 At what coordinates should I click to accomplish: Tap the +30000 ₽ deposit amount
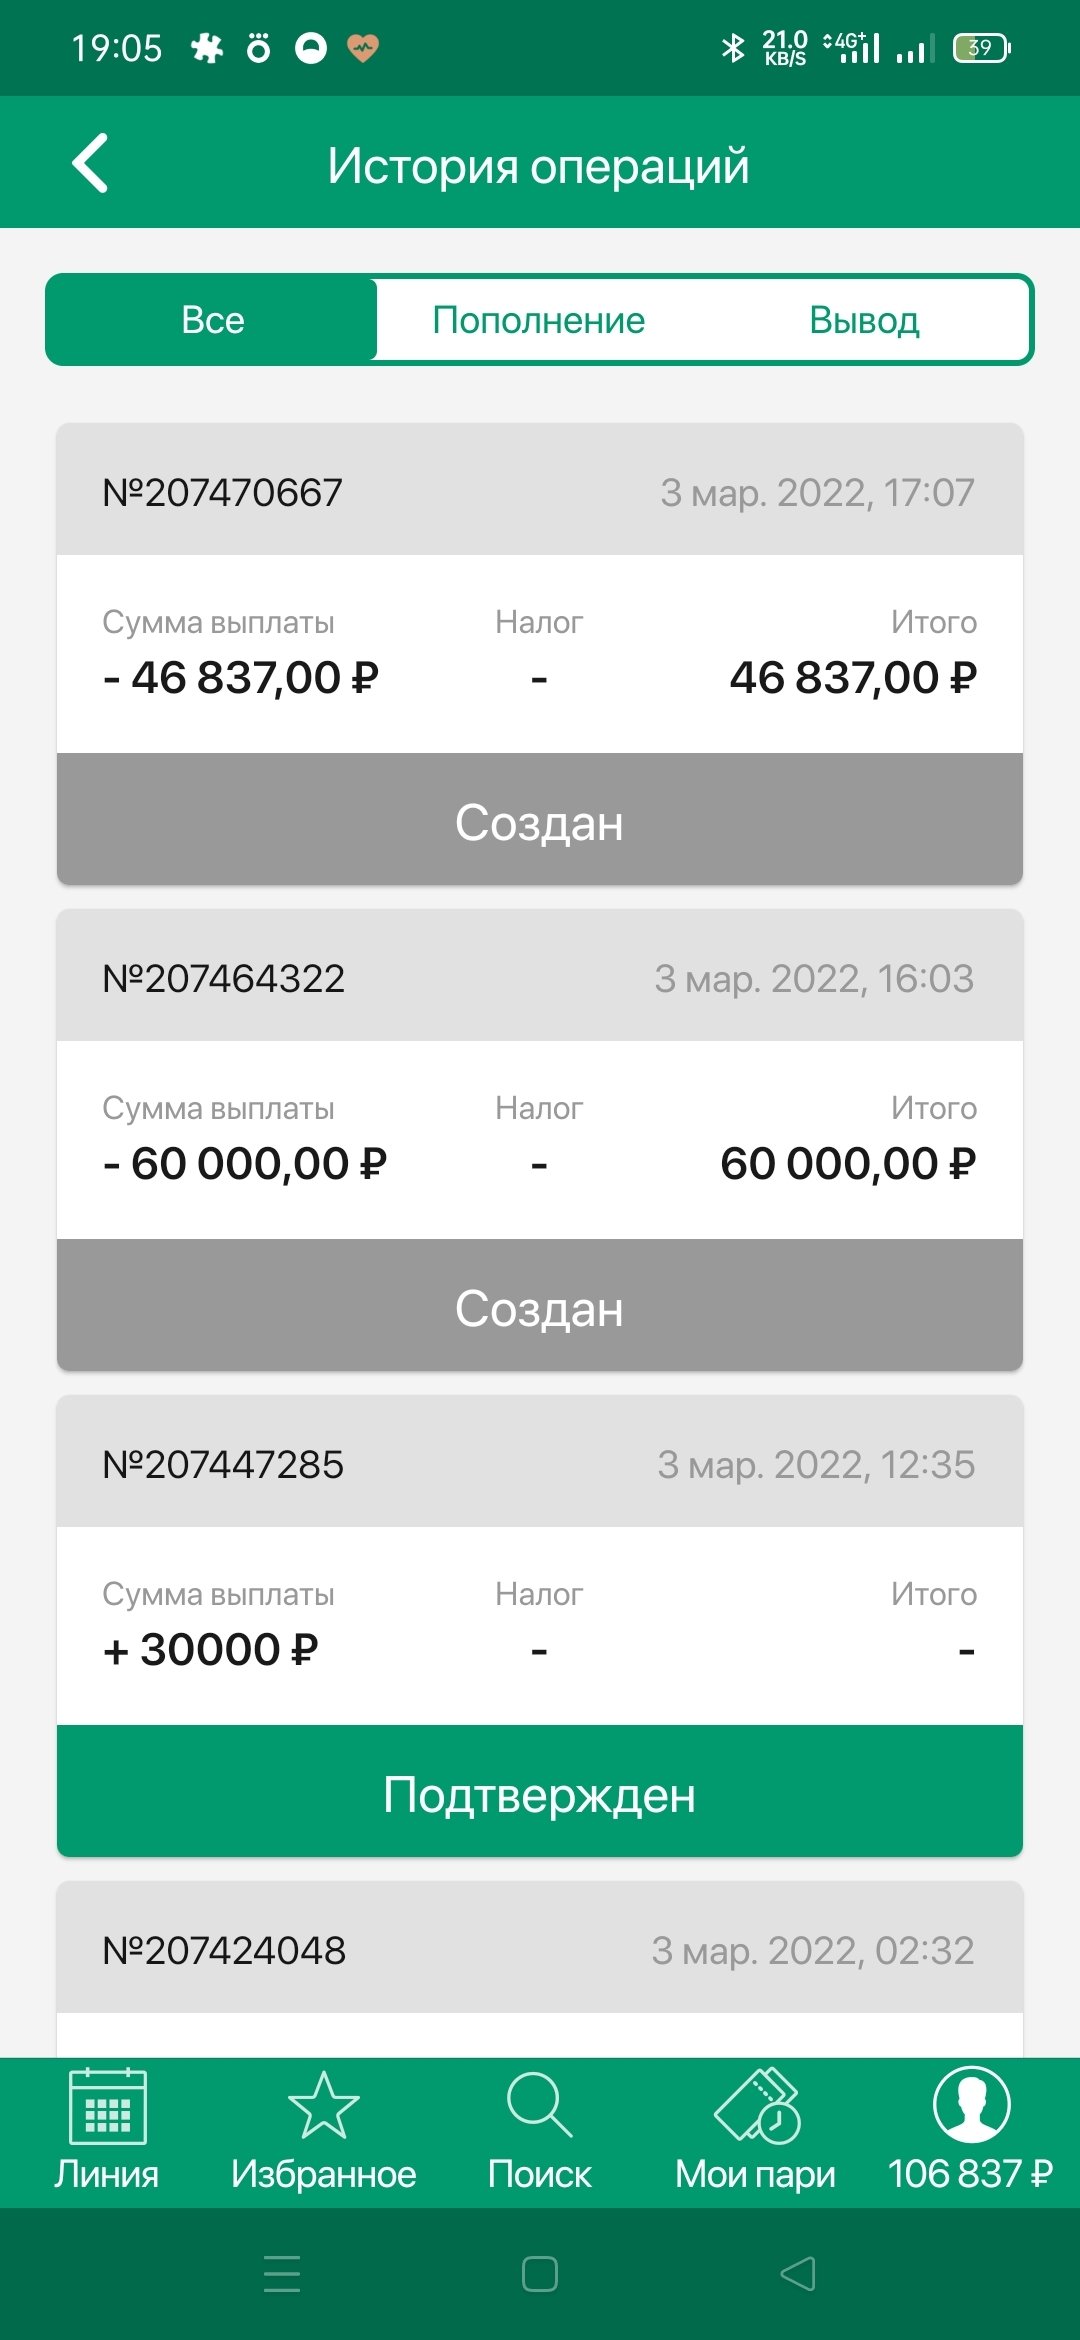[211, 1650]
